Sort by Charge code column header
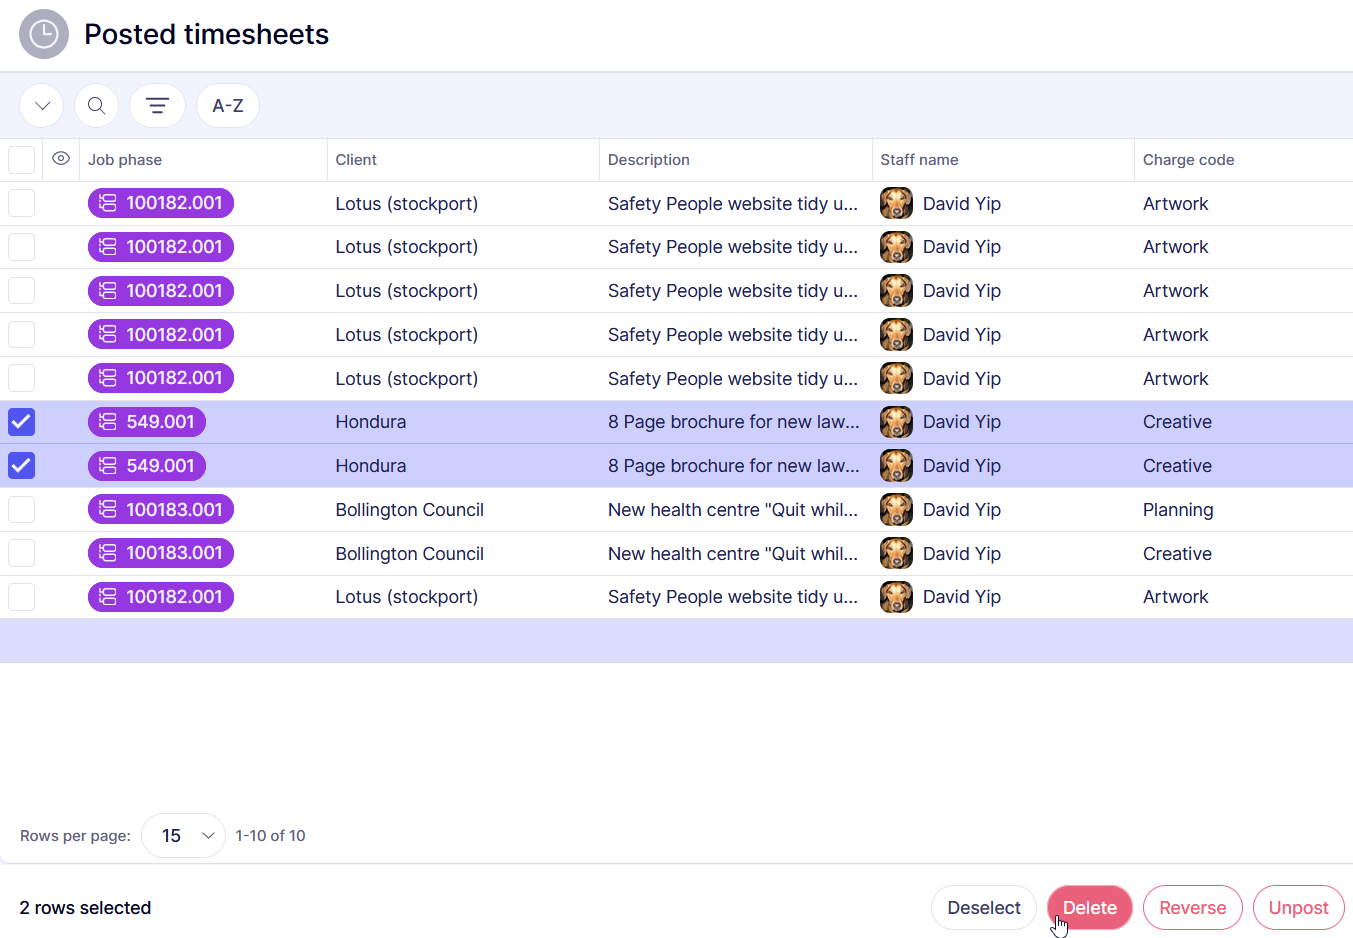This screenshot has width=1353, height=938. (1188, 160)
